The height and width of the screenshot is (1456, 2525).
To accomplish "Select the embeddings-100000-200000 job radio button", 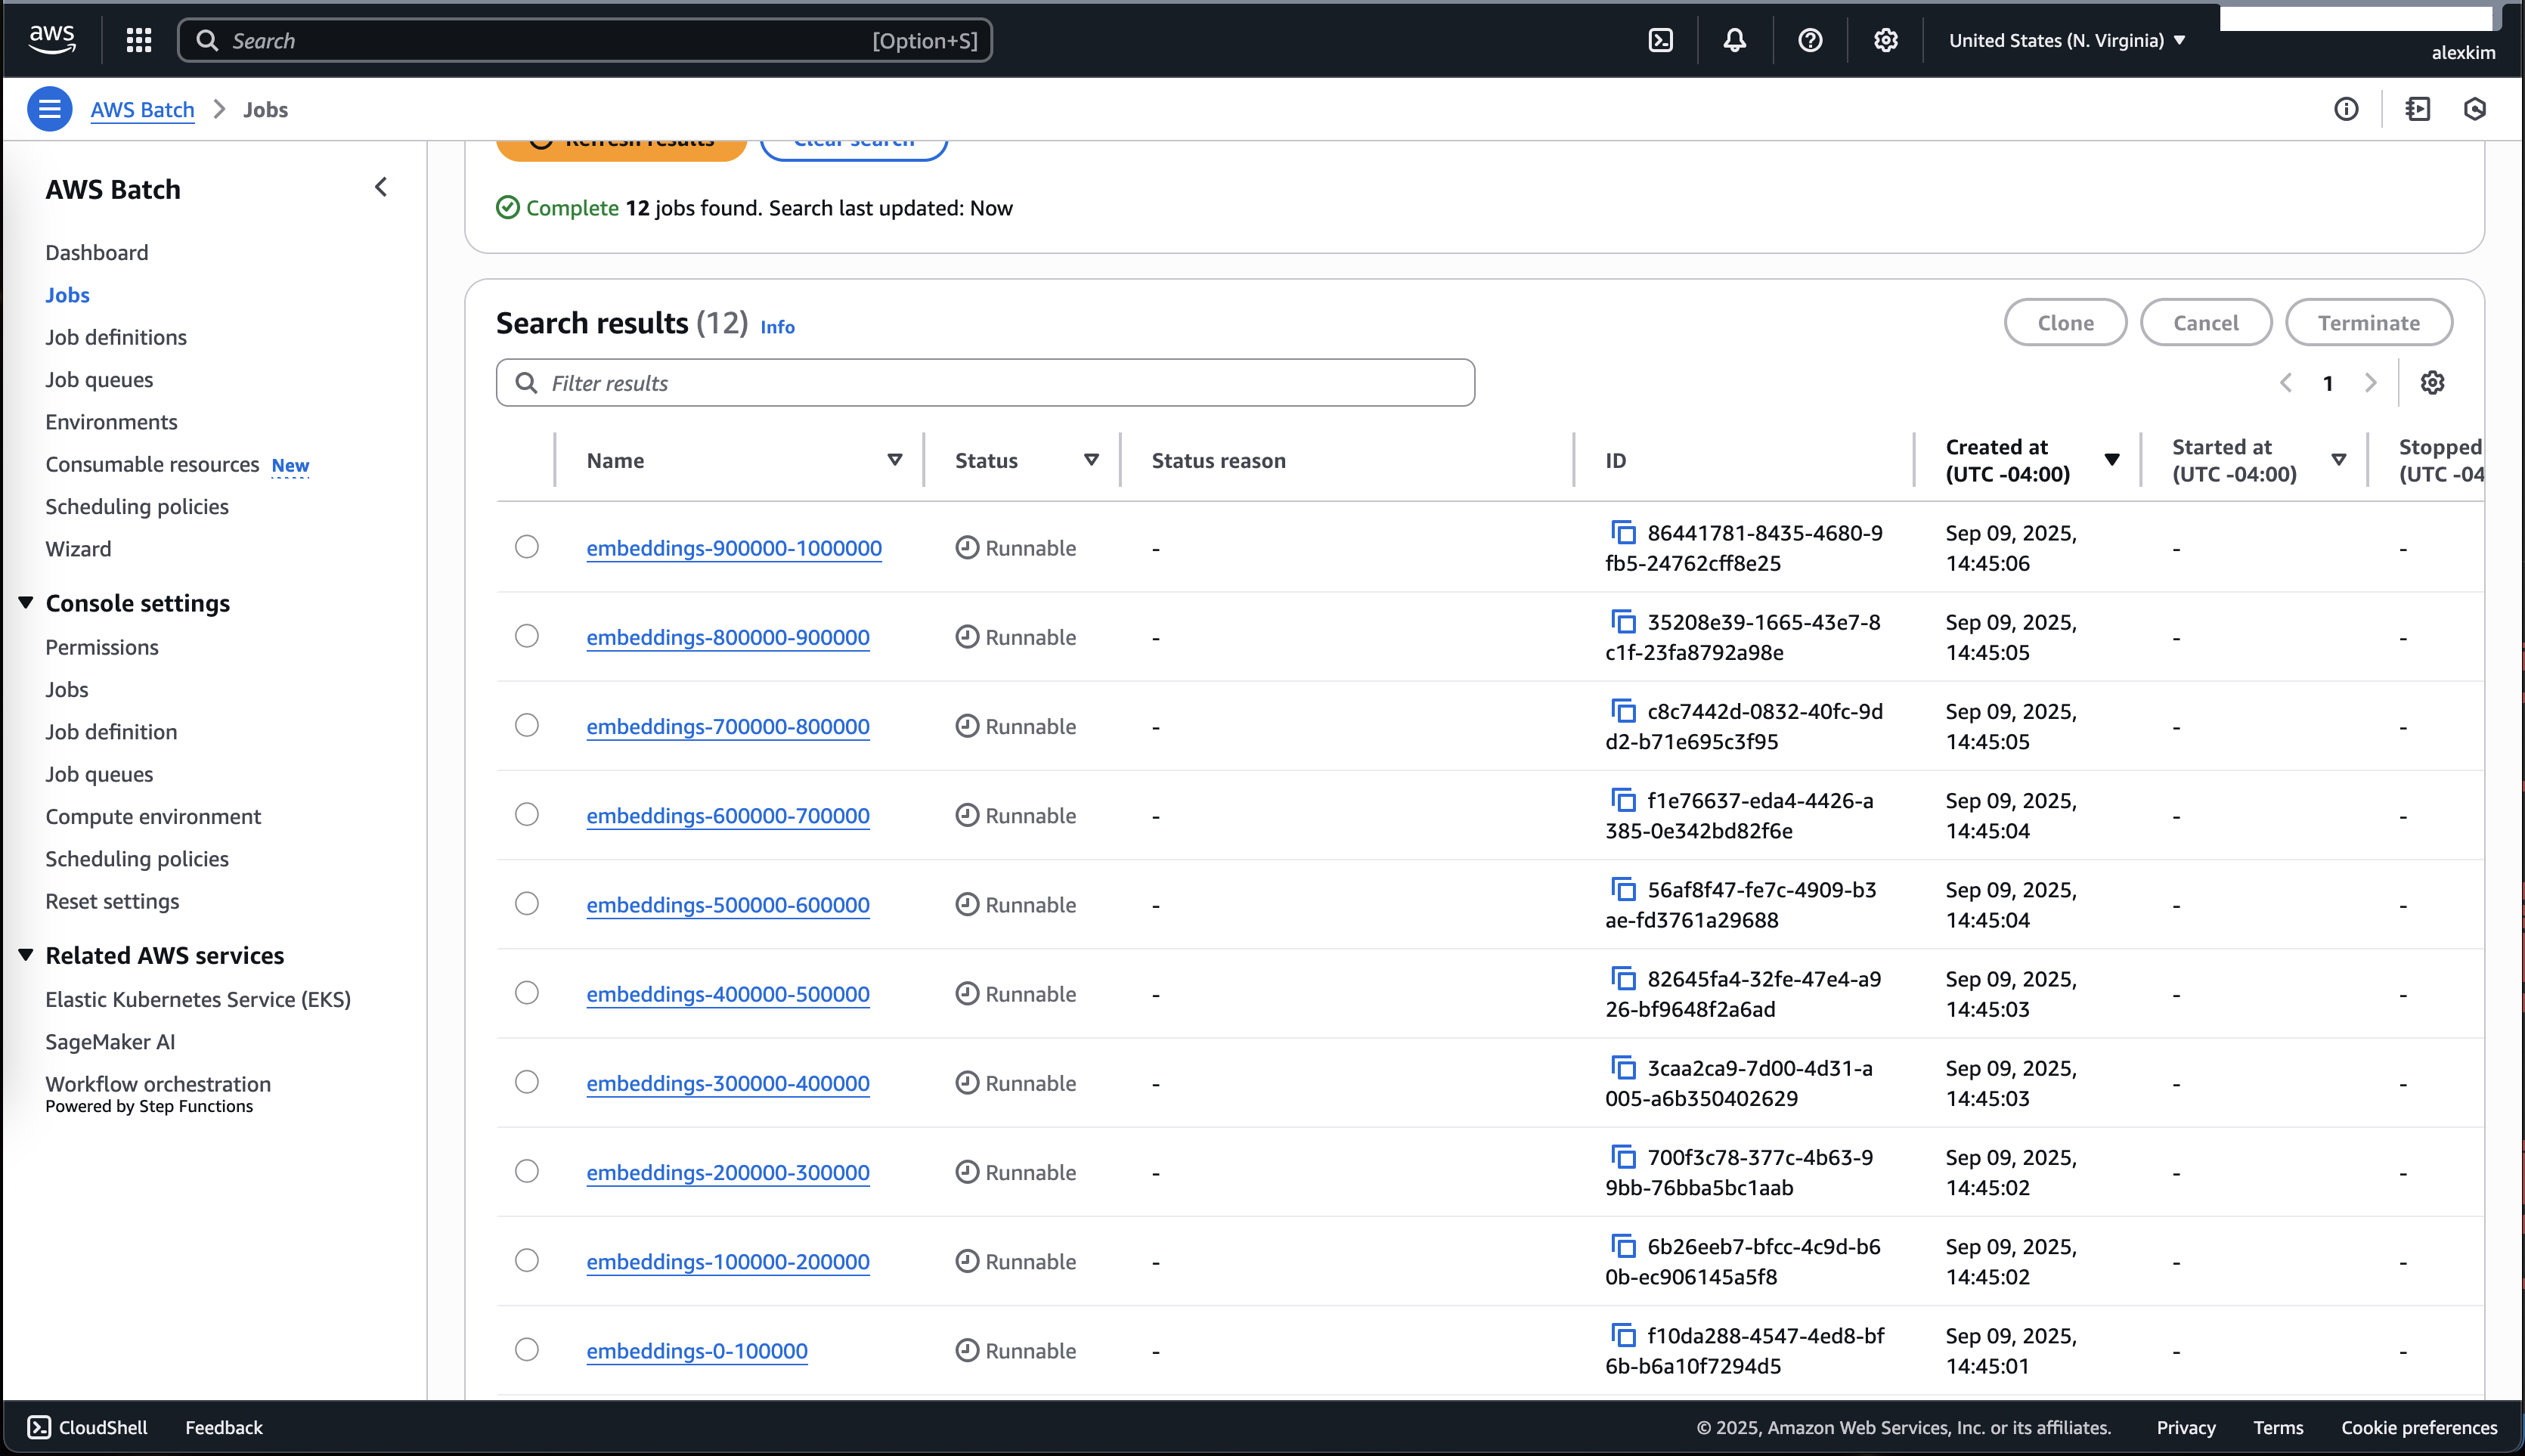I will coord(527,1261).
